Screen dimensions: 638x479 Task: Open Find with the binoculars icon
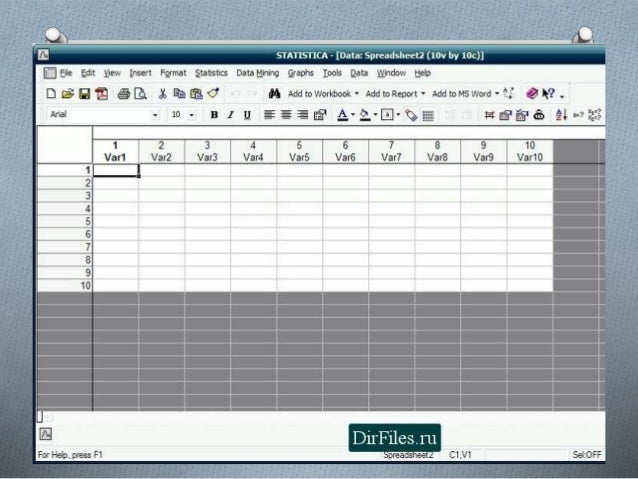274,94
